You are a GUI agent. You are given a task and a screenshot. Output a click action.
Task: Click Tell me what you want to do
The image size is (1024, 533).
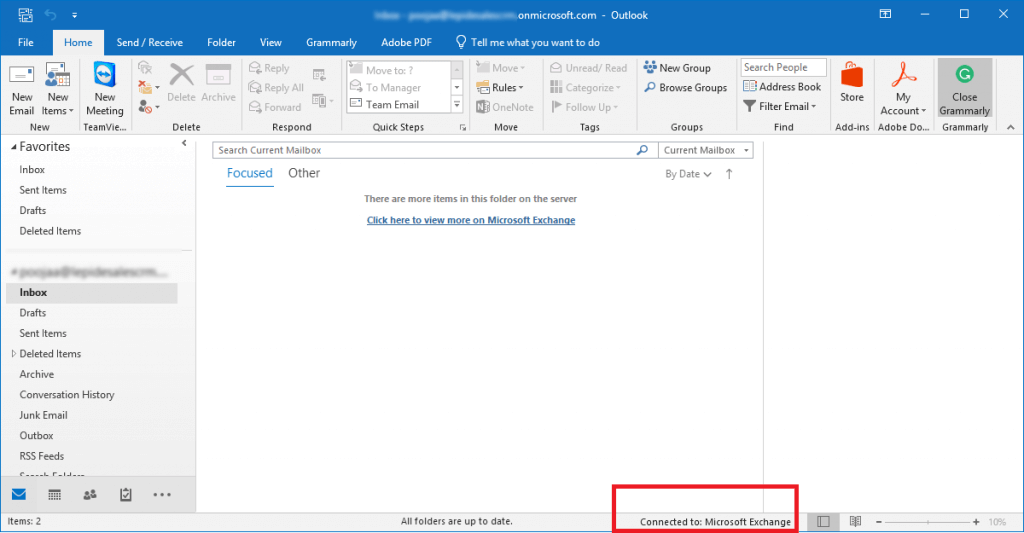click(x=528, y=42)
